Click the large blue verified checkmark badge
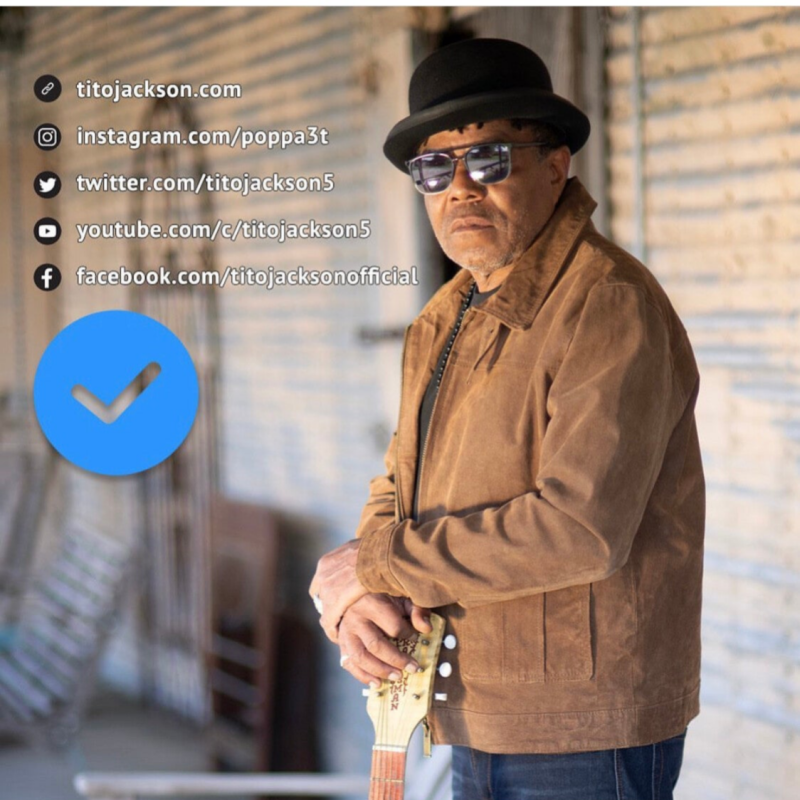This screenshot has width=800, height=800. (x=116, y=393)
